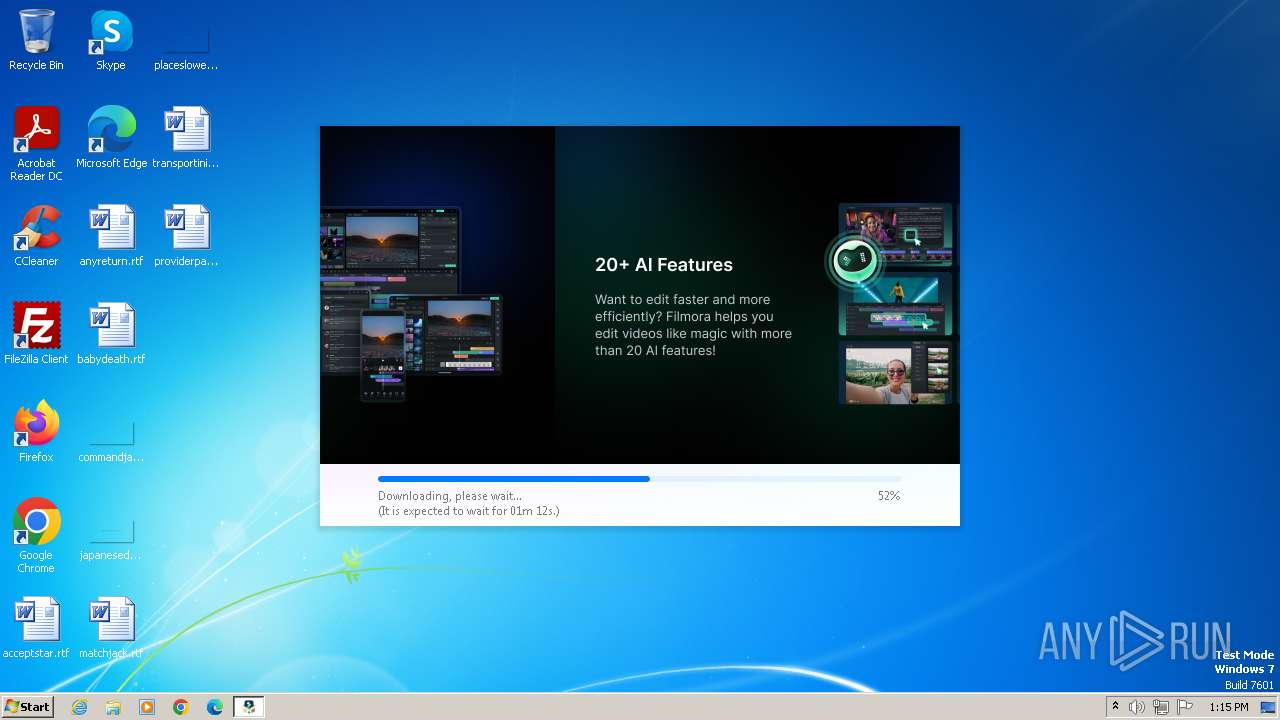Launch FileZilla Client shortcut
1280x720 pixels.
[36, 333]
